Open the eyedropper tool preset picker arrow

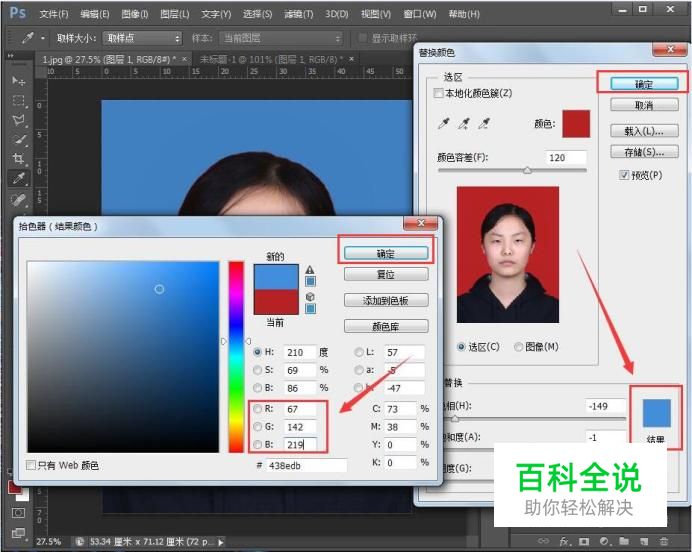[43, 38]
